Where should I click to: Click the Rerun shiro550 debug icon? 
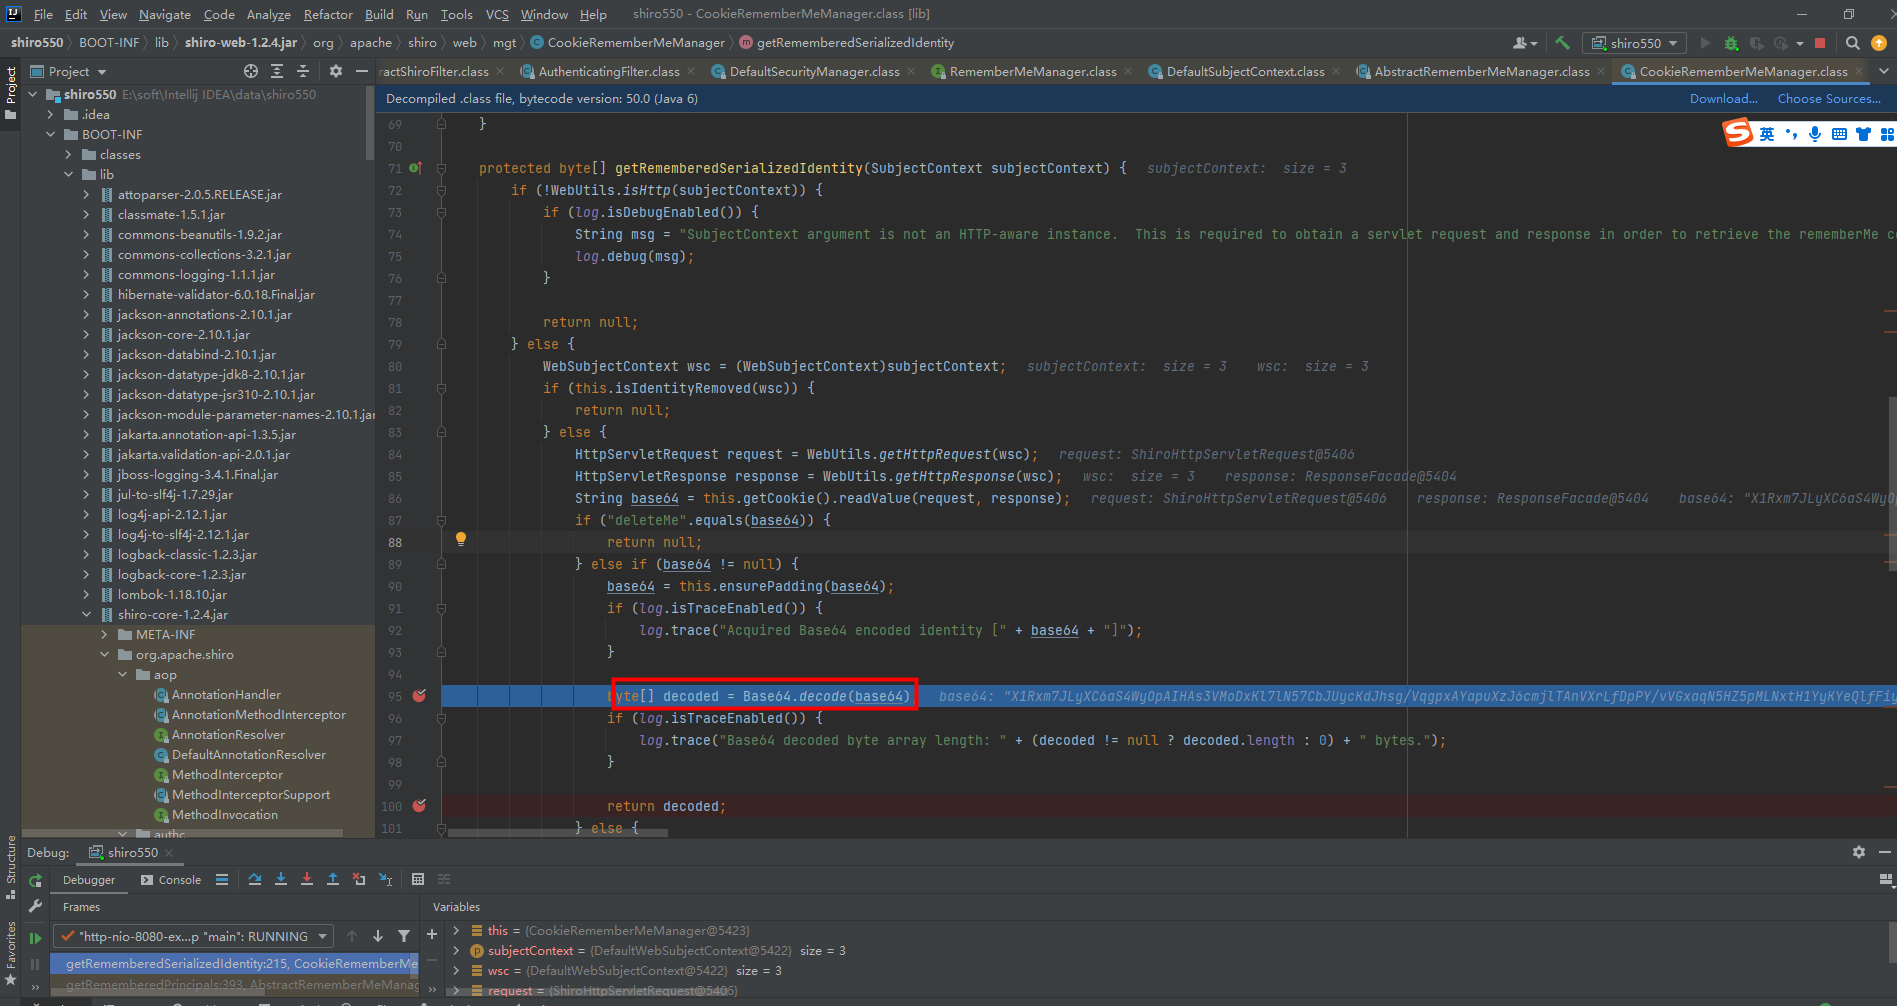tap(35, 881)
